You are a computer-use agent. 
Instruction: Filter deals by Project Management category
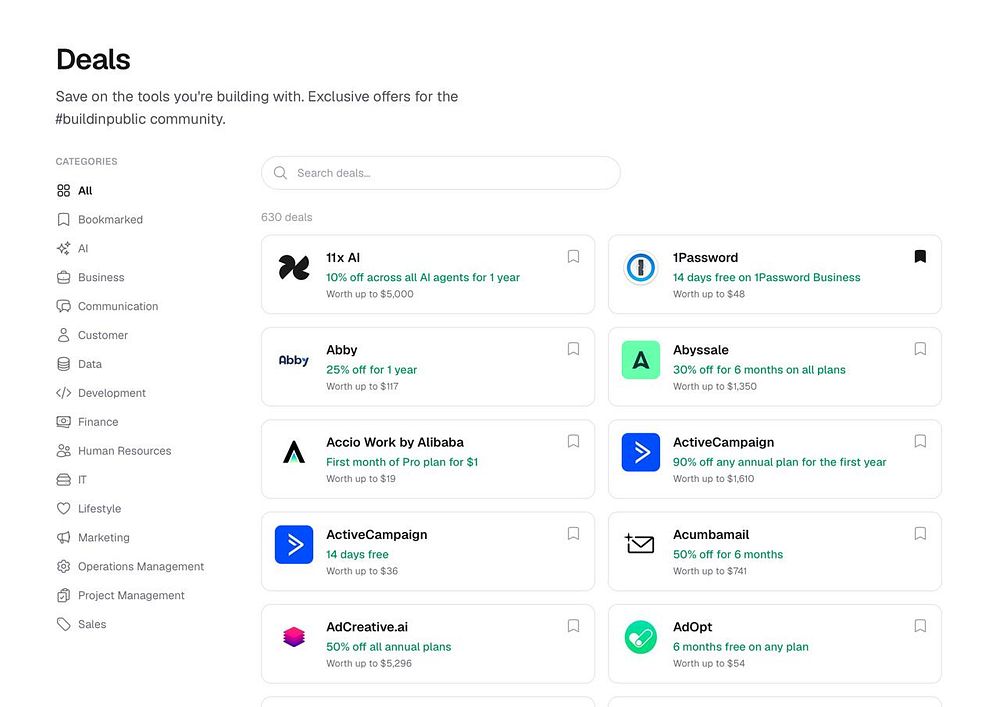pos(131,595)
